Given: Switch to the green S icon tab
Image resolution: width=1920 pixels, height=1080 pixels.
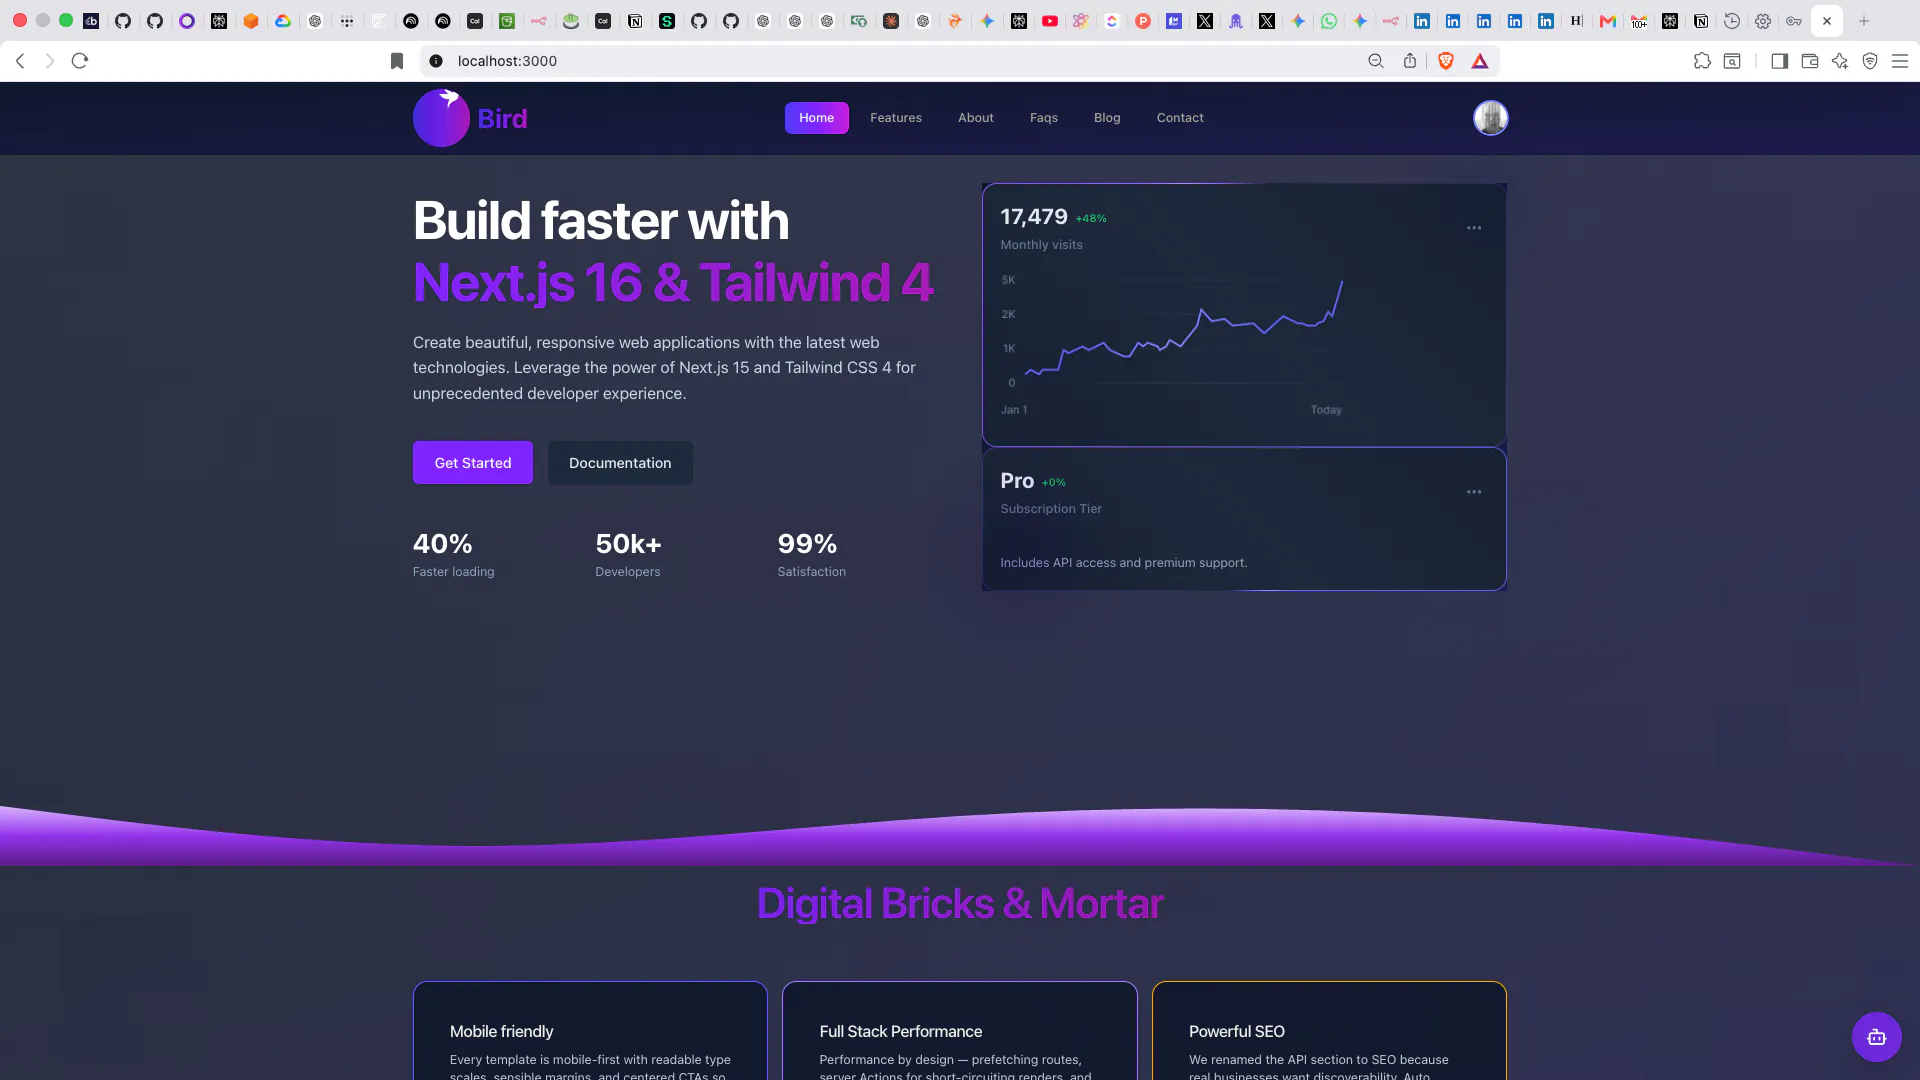Looking at the screenshot, I should click(x=667, y=21).
